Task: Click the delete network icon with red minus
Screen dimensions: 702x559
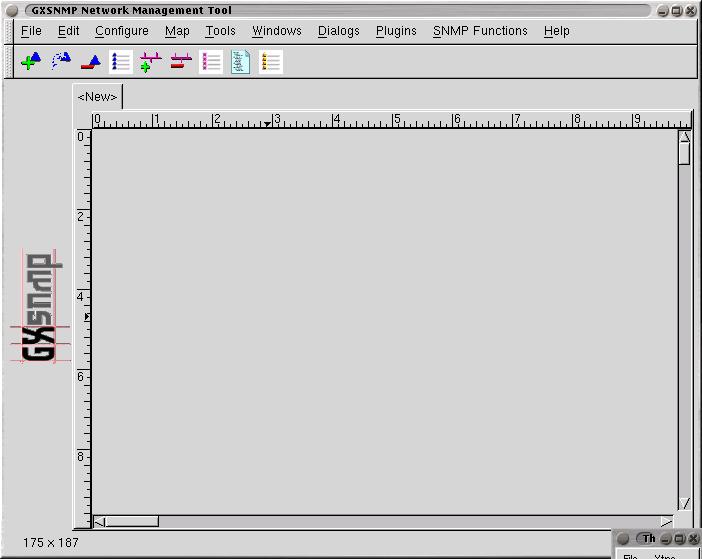Action: pos(181,62)
